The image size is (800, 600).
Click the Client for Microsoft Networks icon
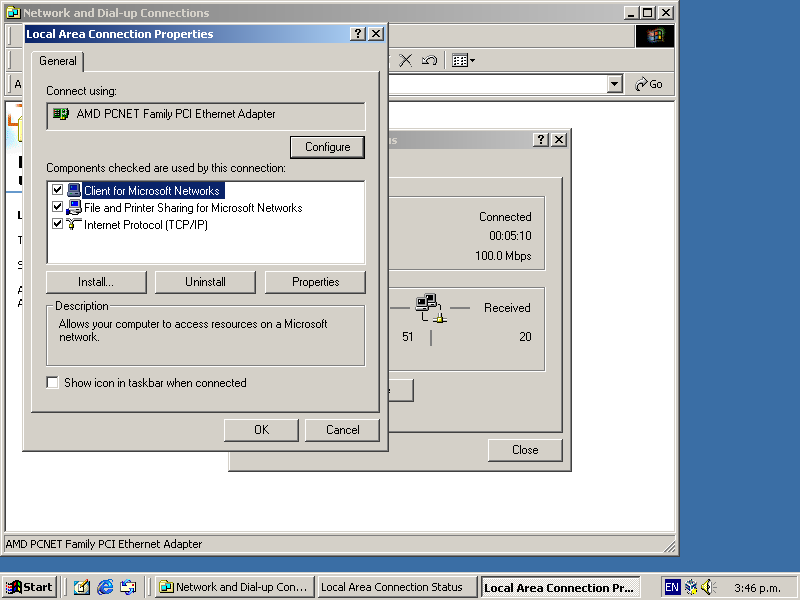(x=74, y=190)
